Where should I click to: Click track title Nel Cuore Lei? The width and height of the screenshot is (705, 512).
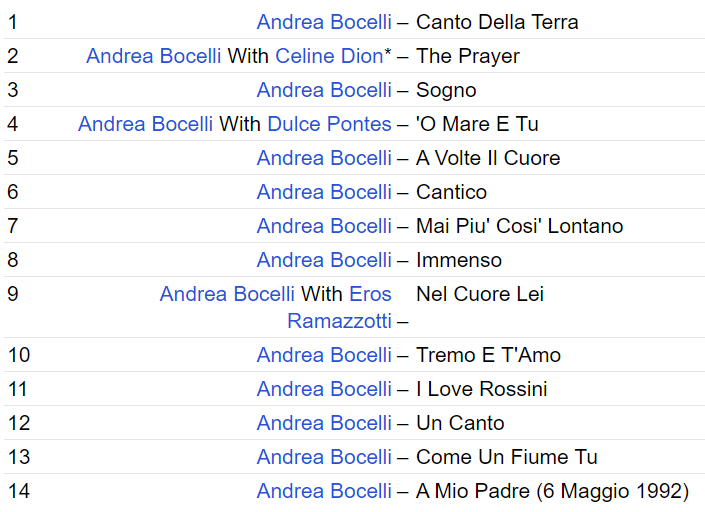click(x=479, y=295)
